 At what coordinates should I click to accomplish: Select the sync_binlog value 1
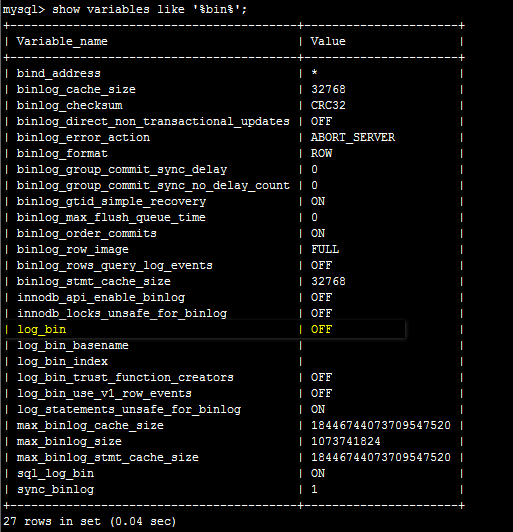[x=315, y=490]
